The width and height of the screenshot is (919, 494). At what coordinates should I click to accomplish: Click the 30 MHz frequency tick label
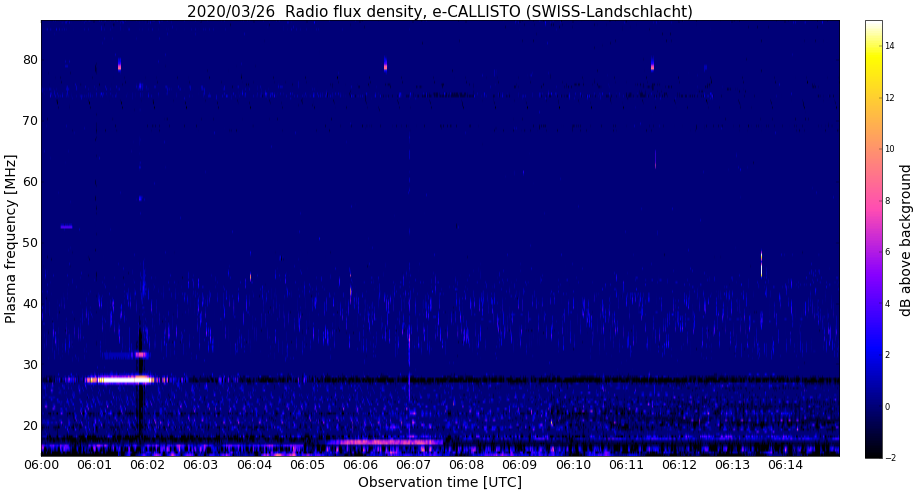[30, 364]
